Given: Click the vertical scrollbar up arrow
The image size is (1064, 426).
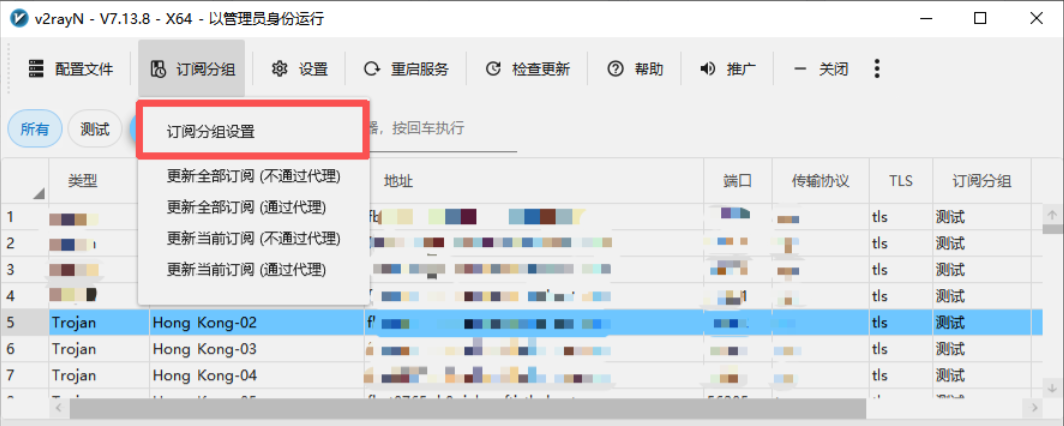Looking at the screenshot, I should tap(1052, 215).
